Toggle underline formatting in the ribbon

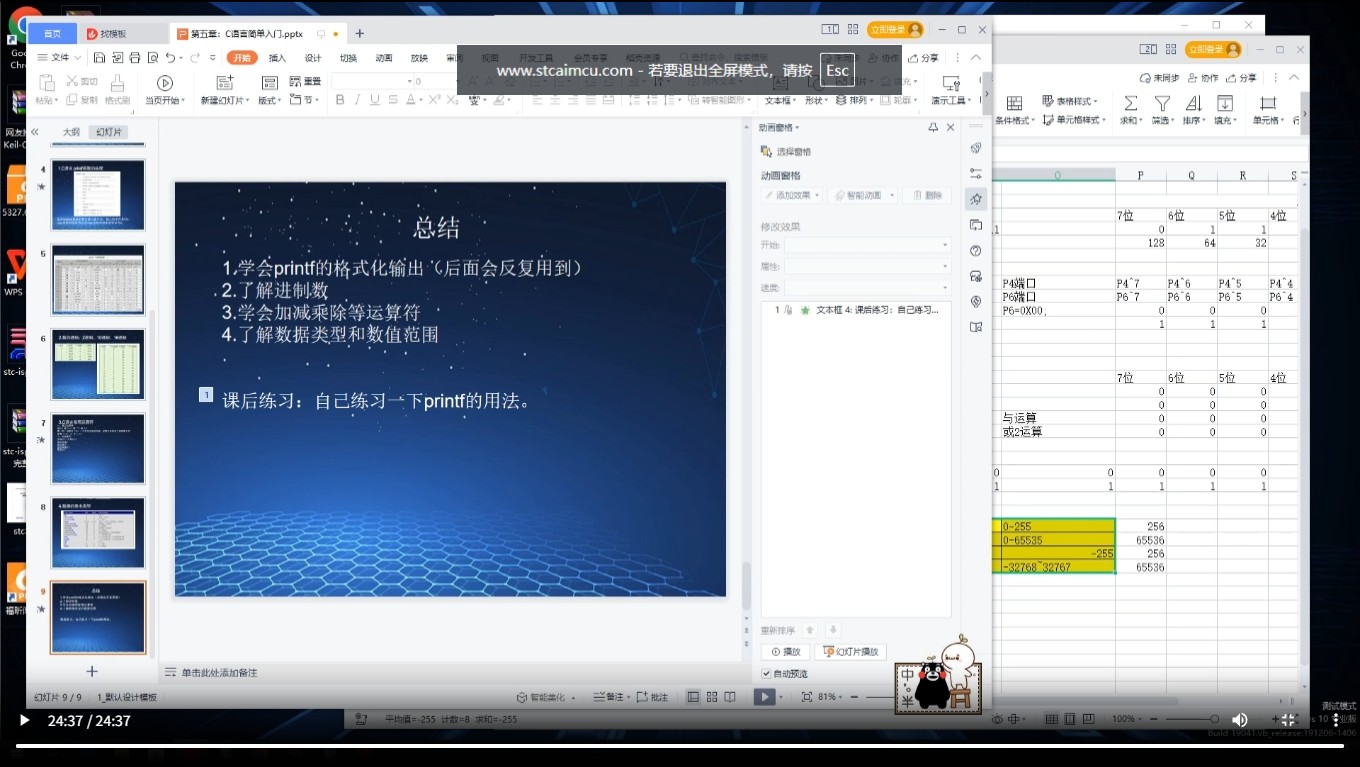click(375, 100)
